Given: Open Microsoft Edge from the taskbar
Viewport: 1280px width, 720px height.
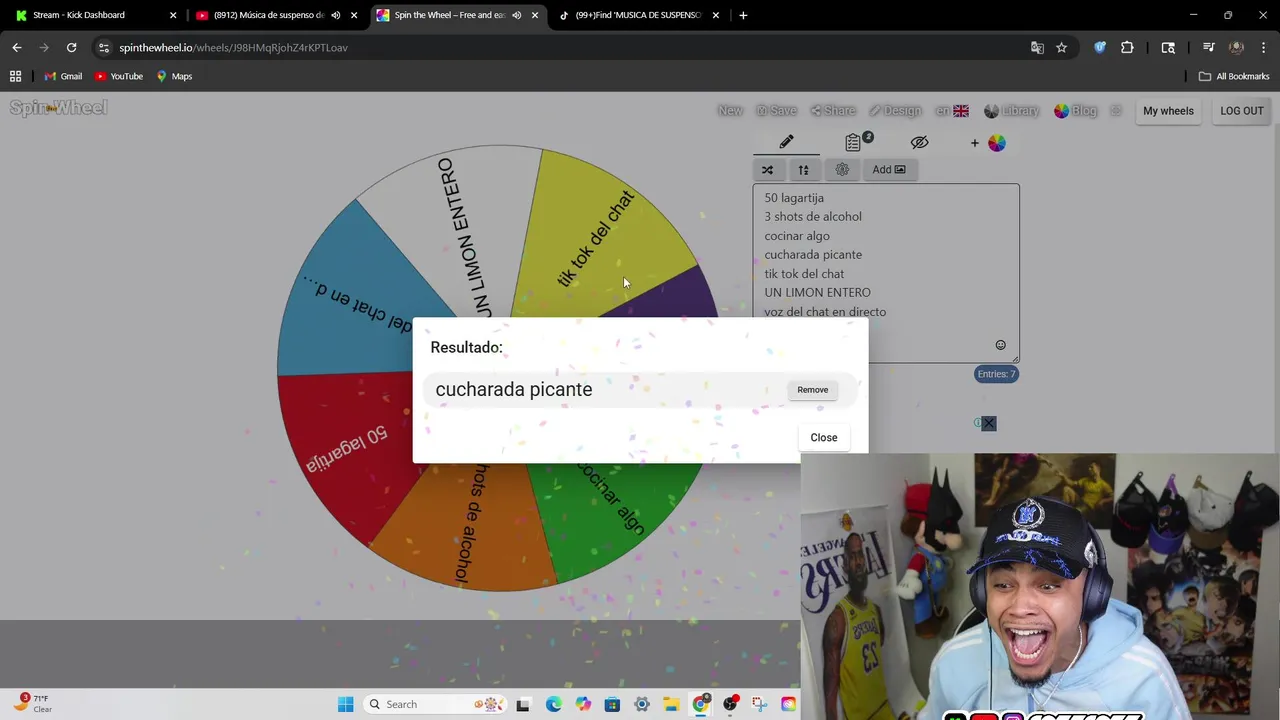Looking at the screenshot, I should (x=553, y=704).
